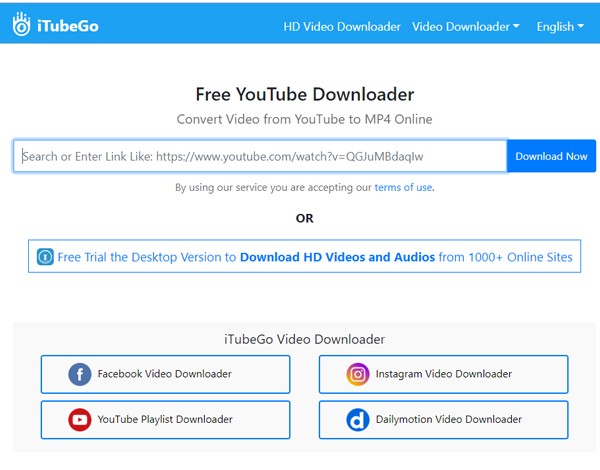Click the download icon in Free Trial banner
Viewport: 600px width, 470px height.
(x=45, y=257)
